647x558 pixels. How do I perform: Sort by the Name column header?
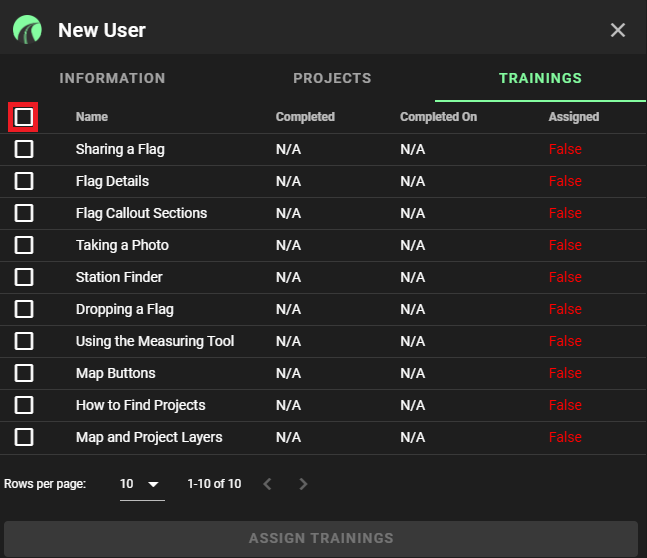point(92,117)
